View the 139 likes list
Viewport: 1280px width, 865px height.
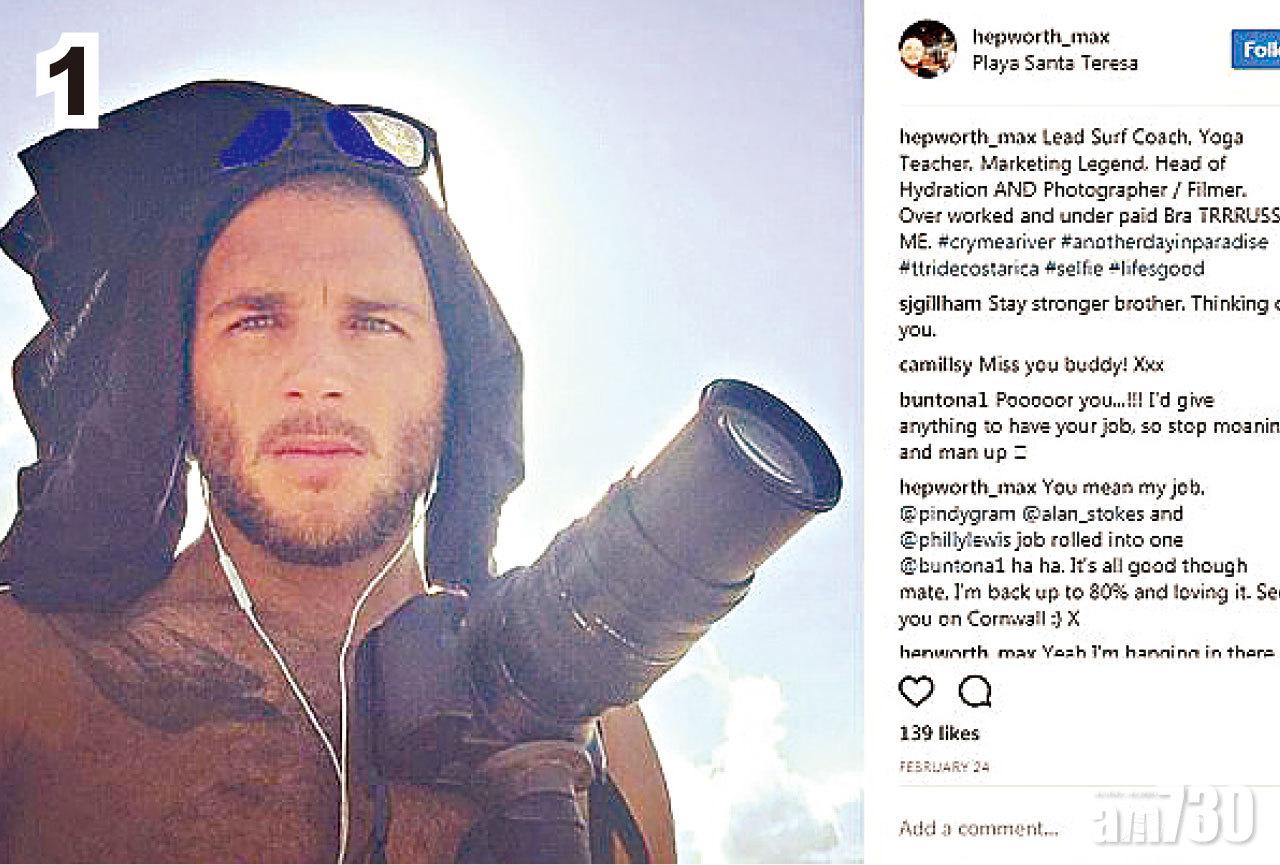click(x=939, y=733)
